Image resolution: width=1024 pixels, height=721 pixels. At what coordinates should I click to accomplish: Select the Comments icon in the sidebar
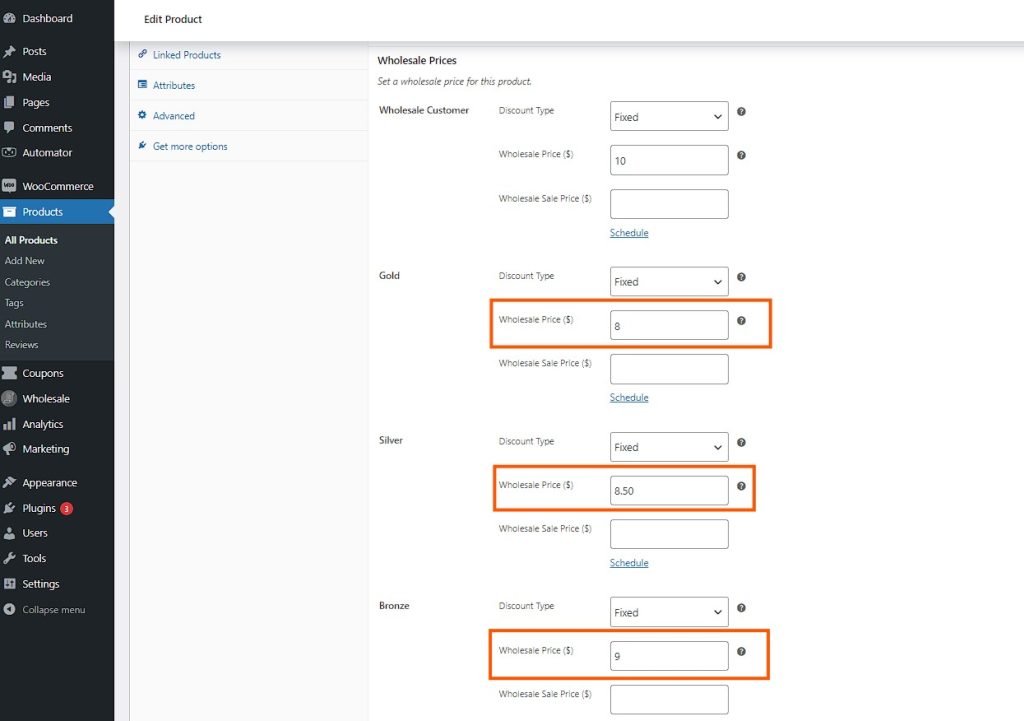click(44, 127)
